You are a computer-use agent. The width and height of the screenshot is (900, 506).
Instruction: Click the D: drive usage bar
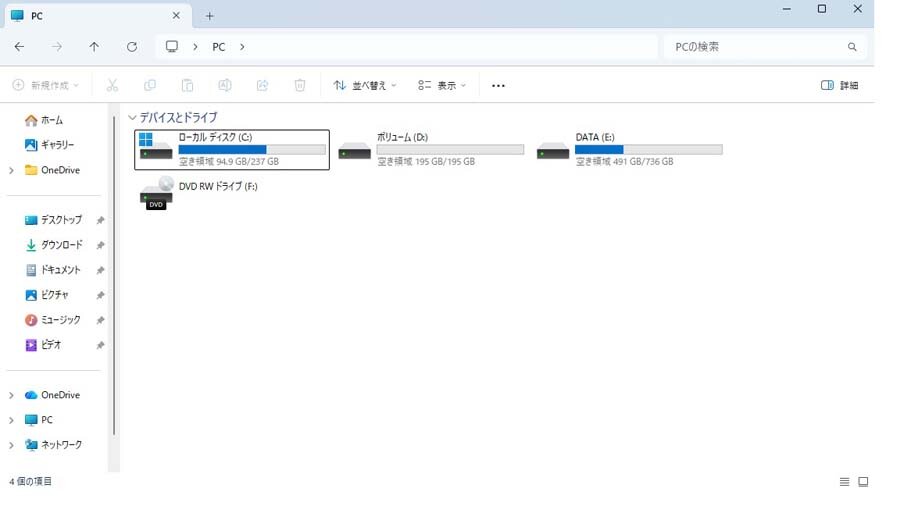(451, 150)
